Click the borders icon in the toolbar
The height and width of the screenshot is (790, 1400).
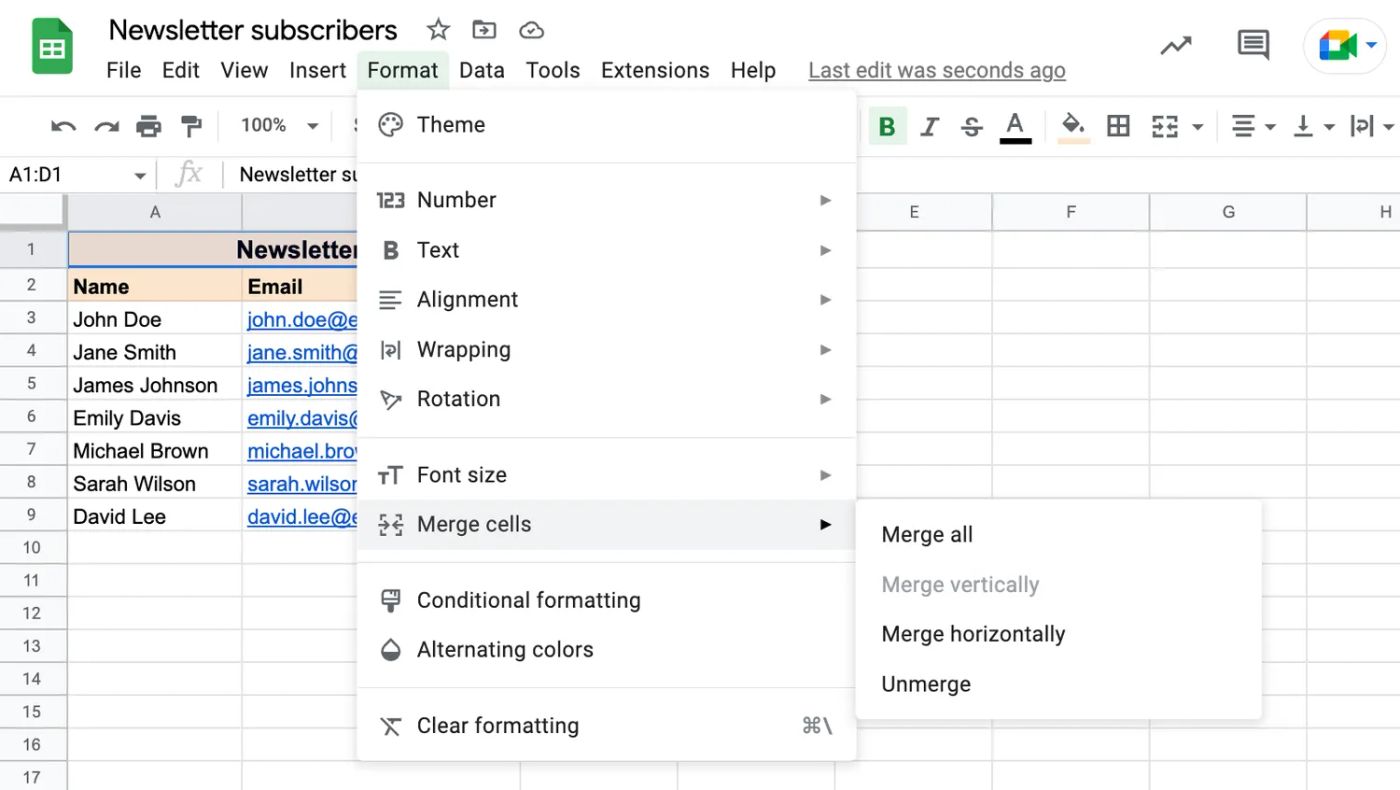pos(1118,126)
